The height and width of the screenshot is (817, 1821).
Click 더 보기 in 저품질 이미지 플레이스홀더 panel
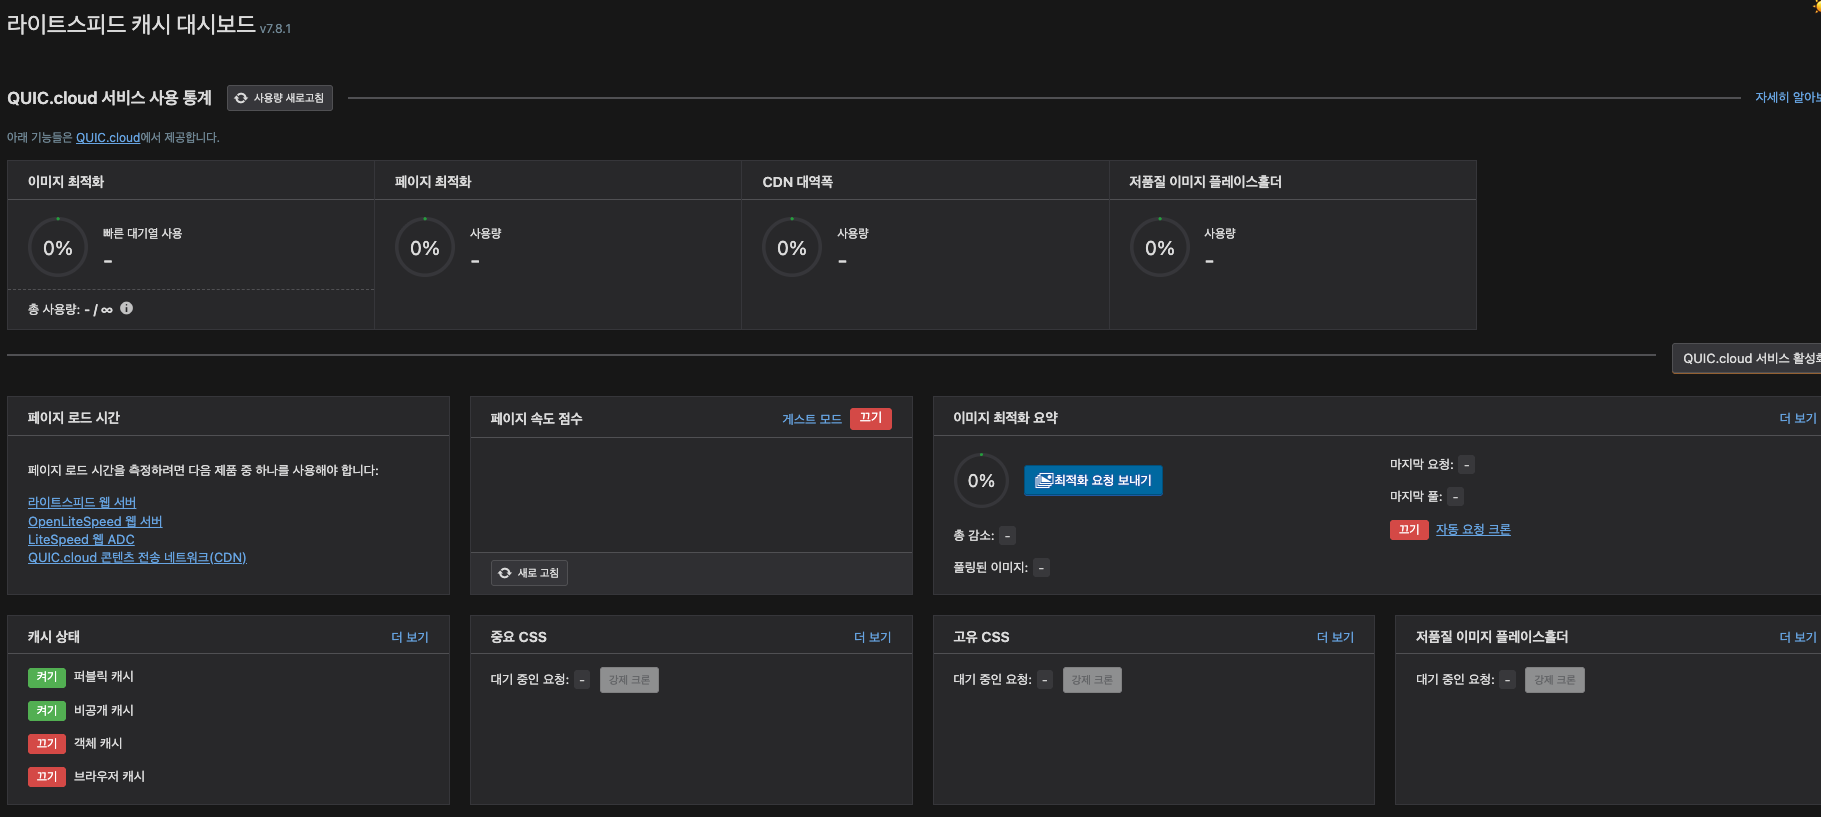(1798, 637)
